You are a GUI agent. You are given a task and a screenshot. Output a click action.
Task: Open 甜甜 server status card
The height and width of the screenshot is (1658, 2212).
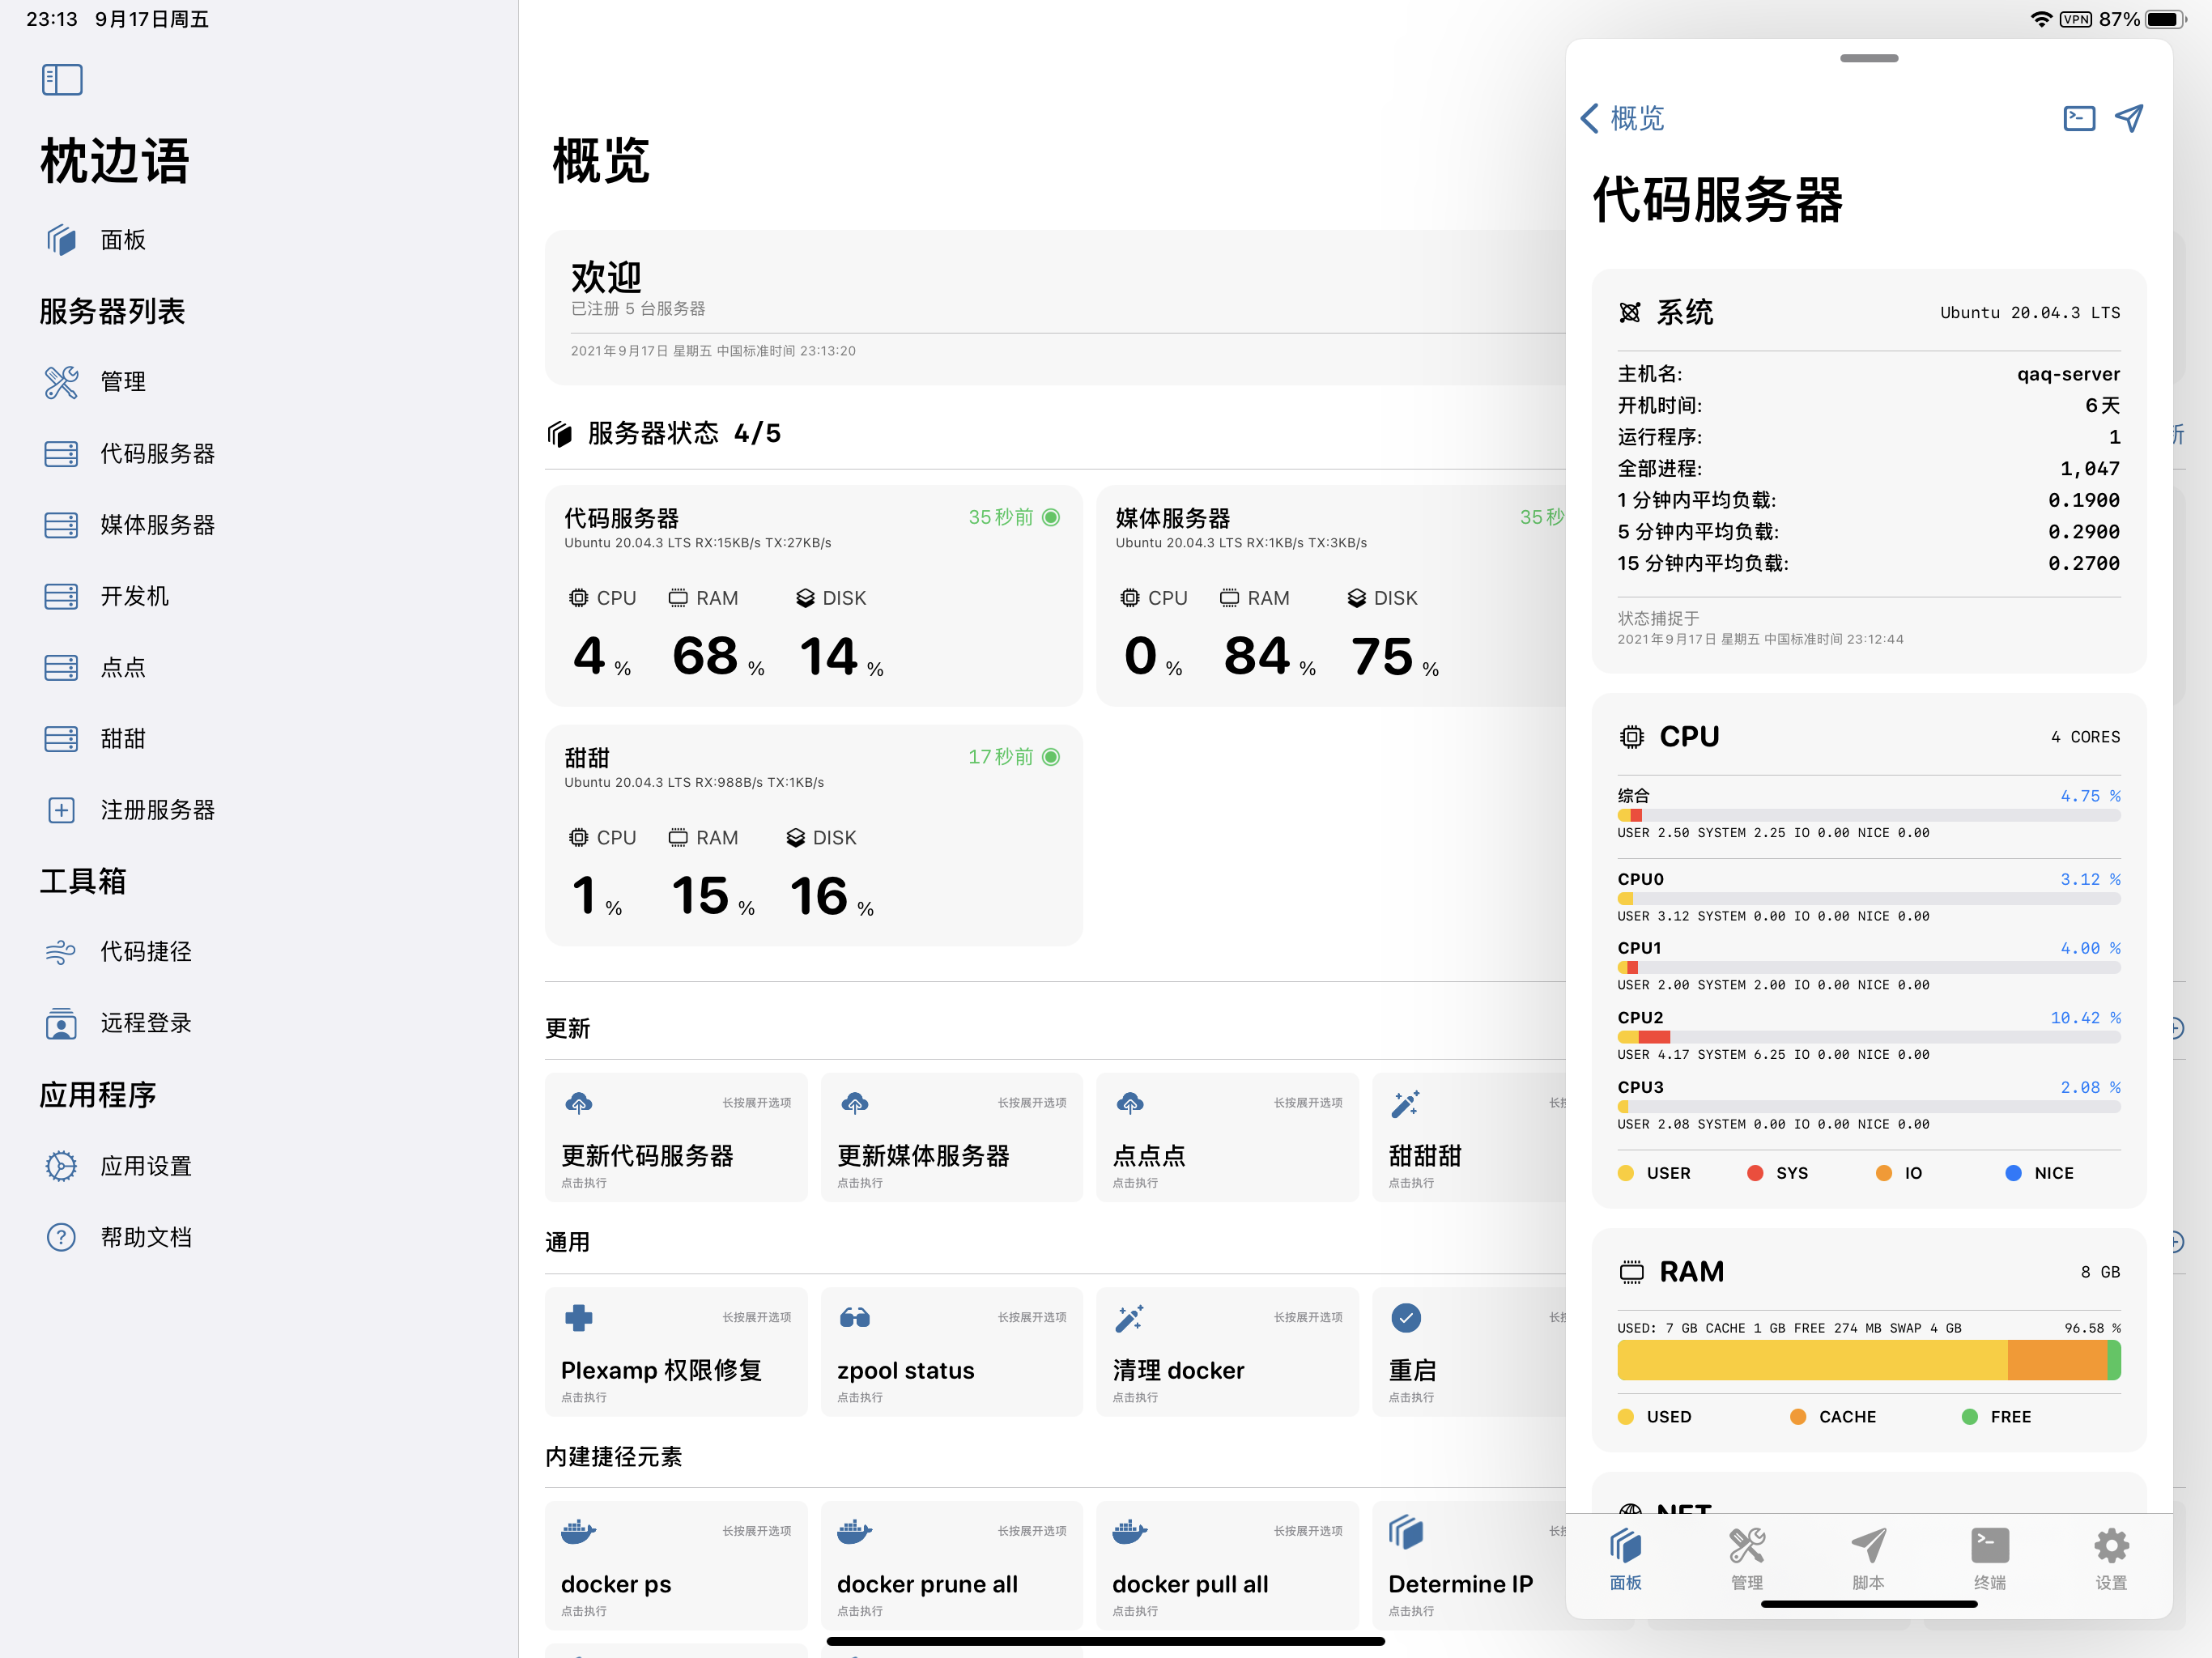coord(812,836)
